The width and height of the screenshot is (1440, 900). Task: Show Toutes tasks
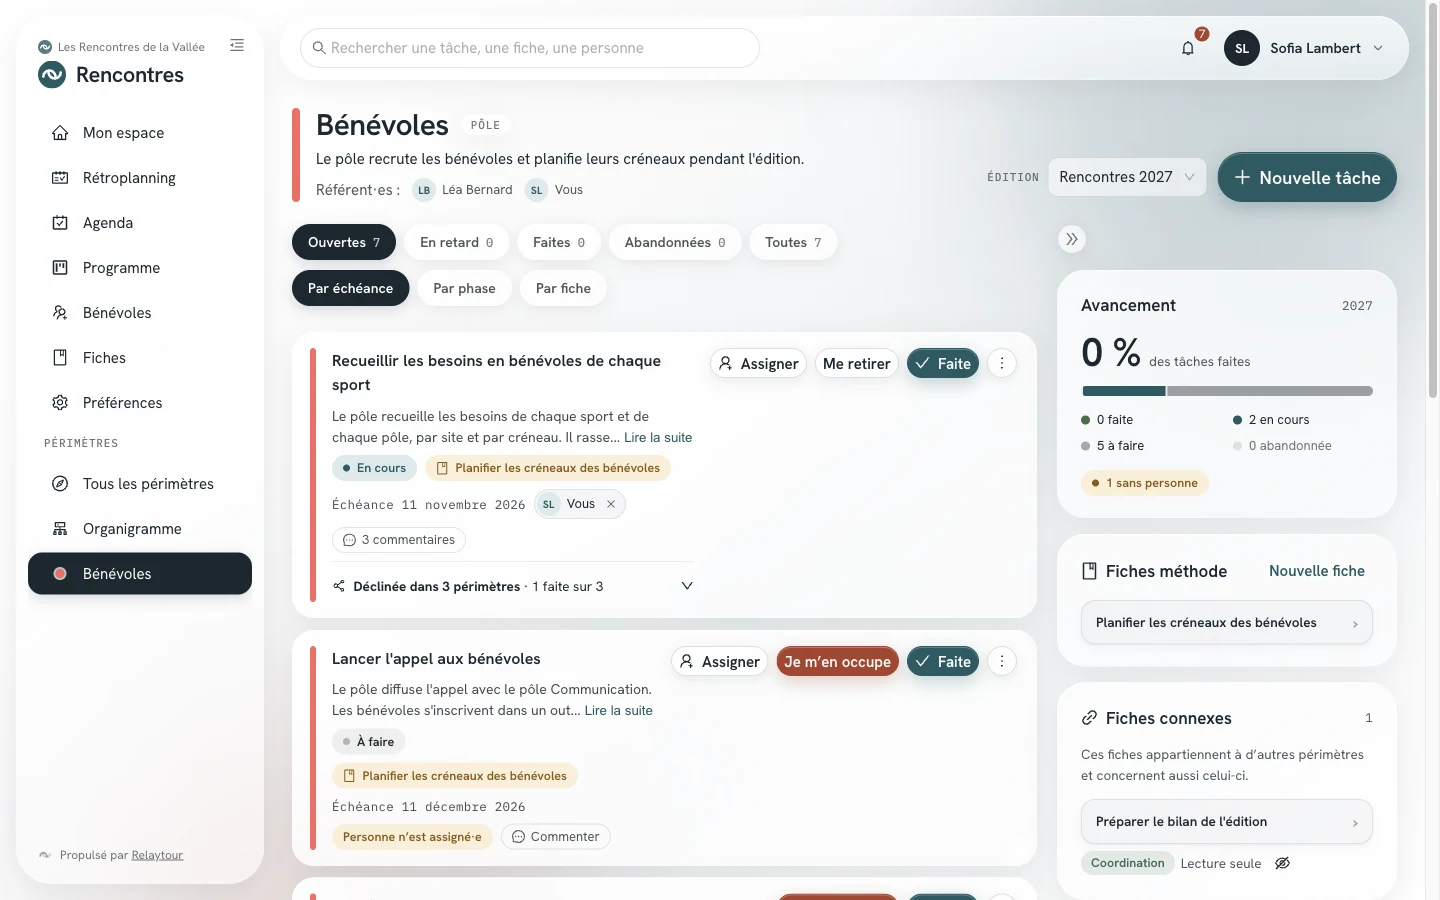(x=793, y=242)
